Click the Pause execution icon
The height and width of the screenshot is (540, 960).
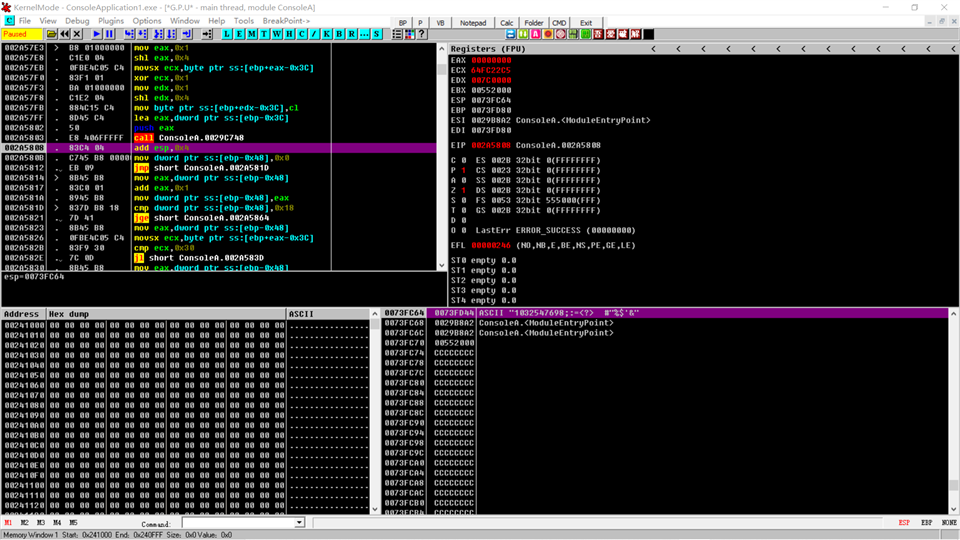click(x=110, y=34)
